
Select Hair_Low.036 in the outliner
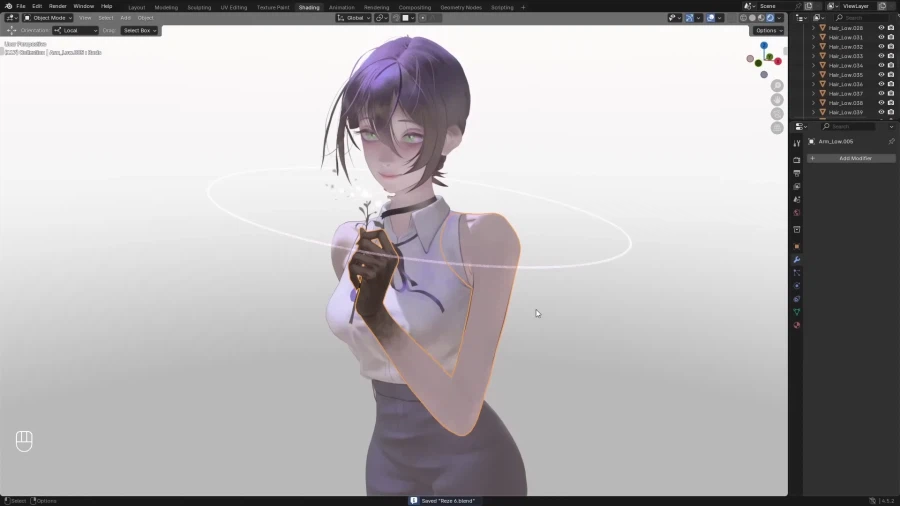tap(845, 84)
